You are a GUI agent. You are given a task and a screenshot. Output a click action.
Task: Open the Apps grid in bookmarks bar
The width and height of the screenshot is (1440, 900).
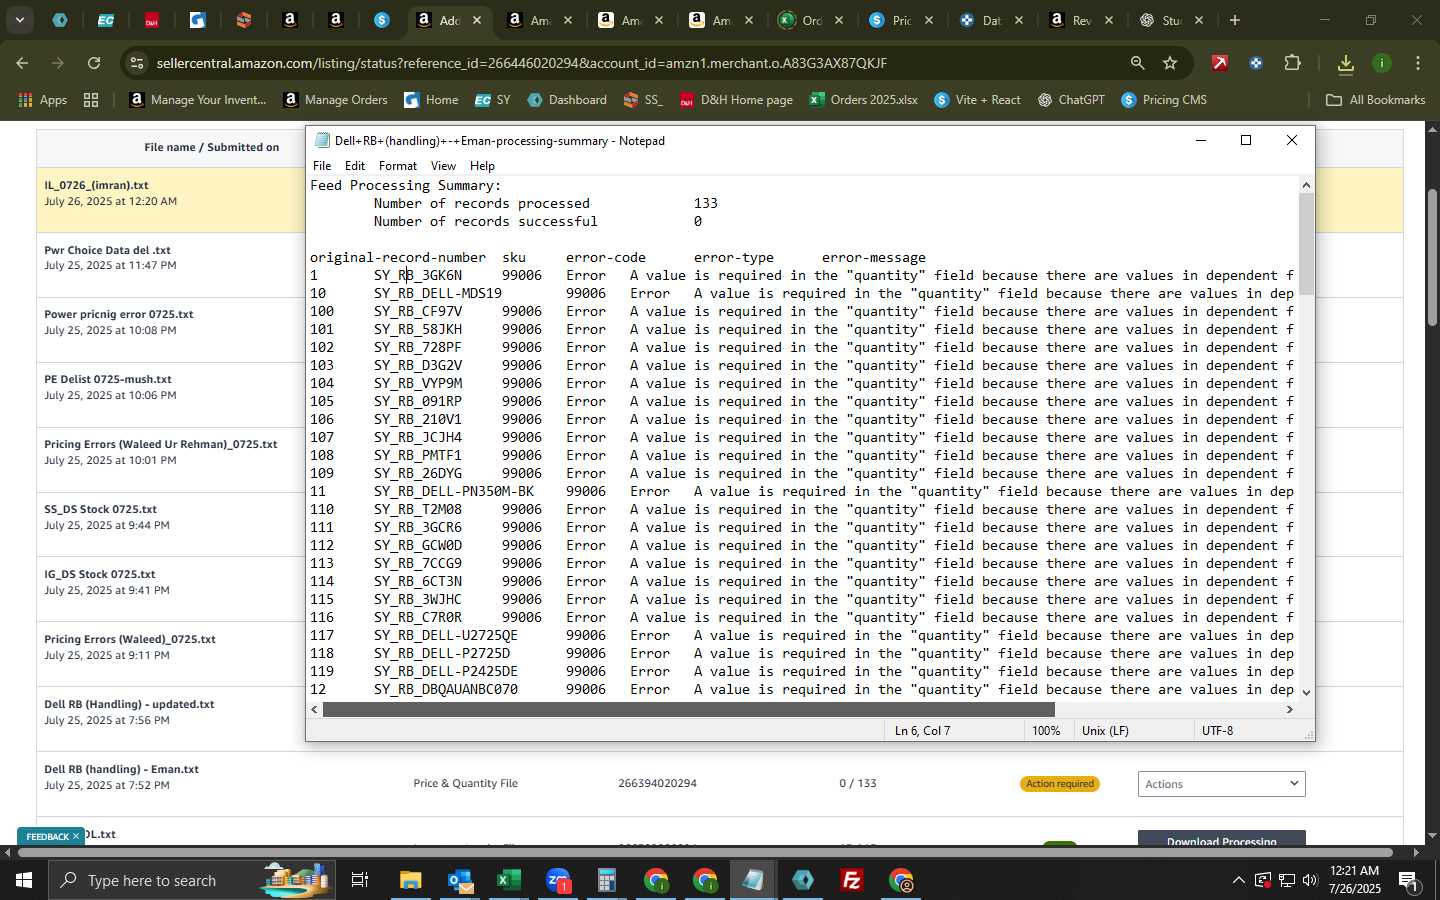(x=42, y=100)
